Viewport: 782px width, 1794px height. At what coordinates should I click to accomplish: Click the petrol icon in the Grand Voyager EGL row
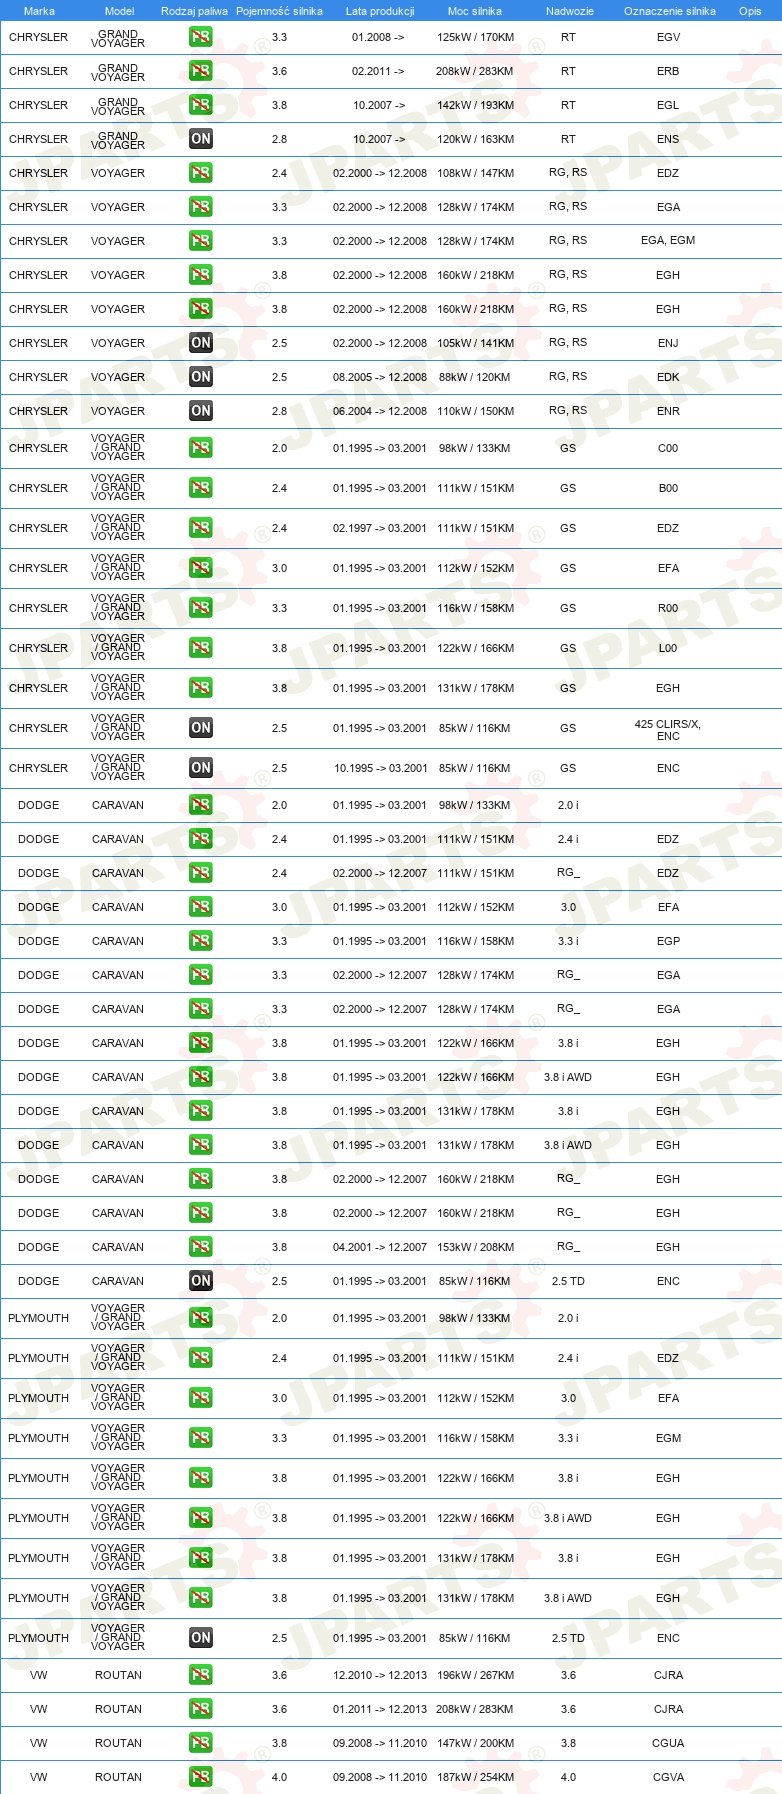201,105
